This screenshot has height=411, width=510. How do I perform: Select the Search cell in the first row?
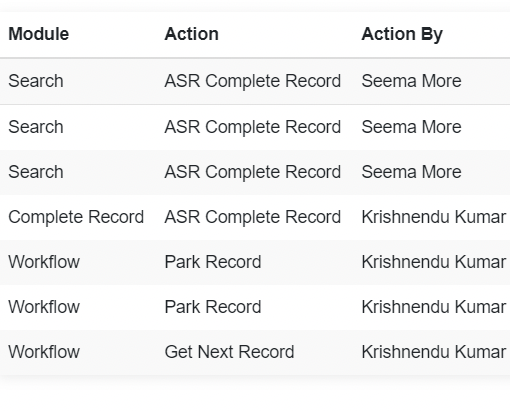tap(36, 81)
